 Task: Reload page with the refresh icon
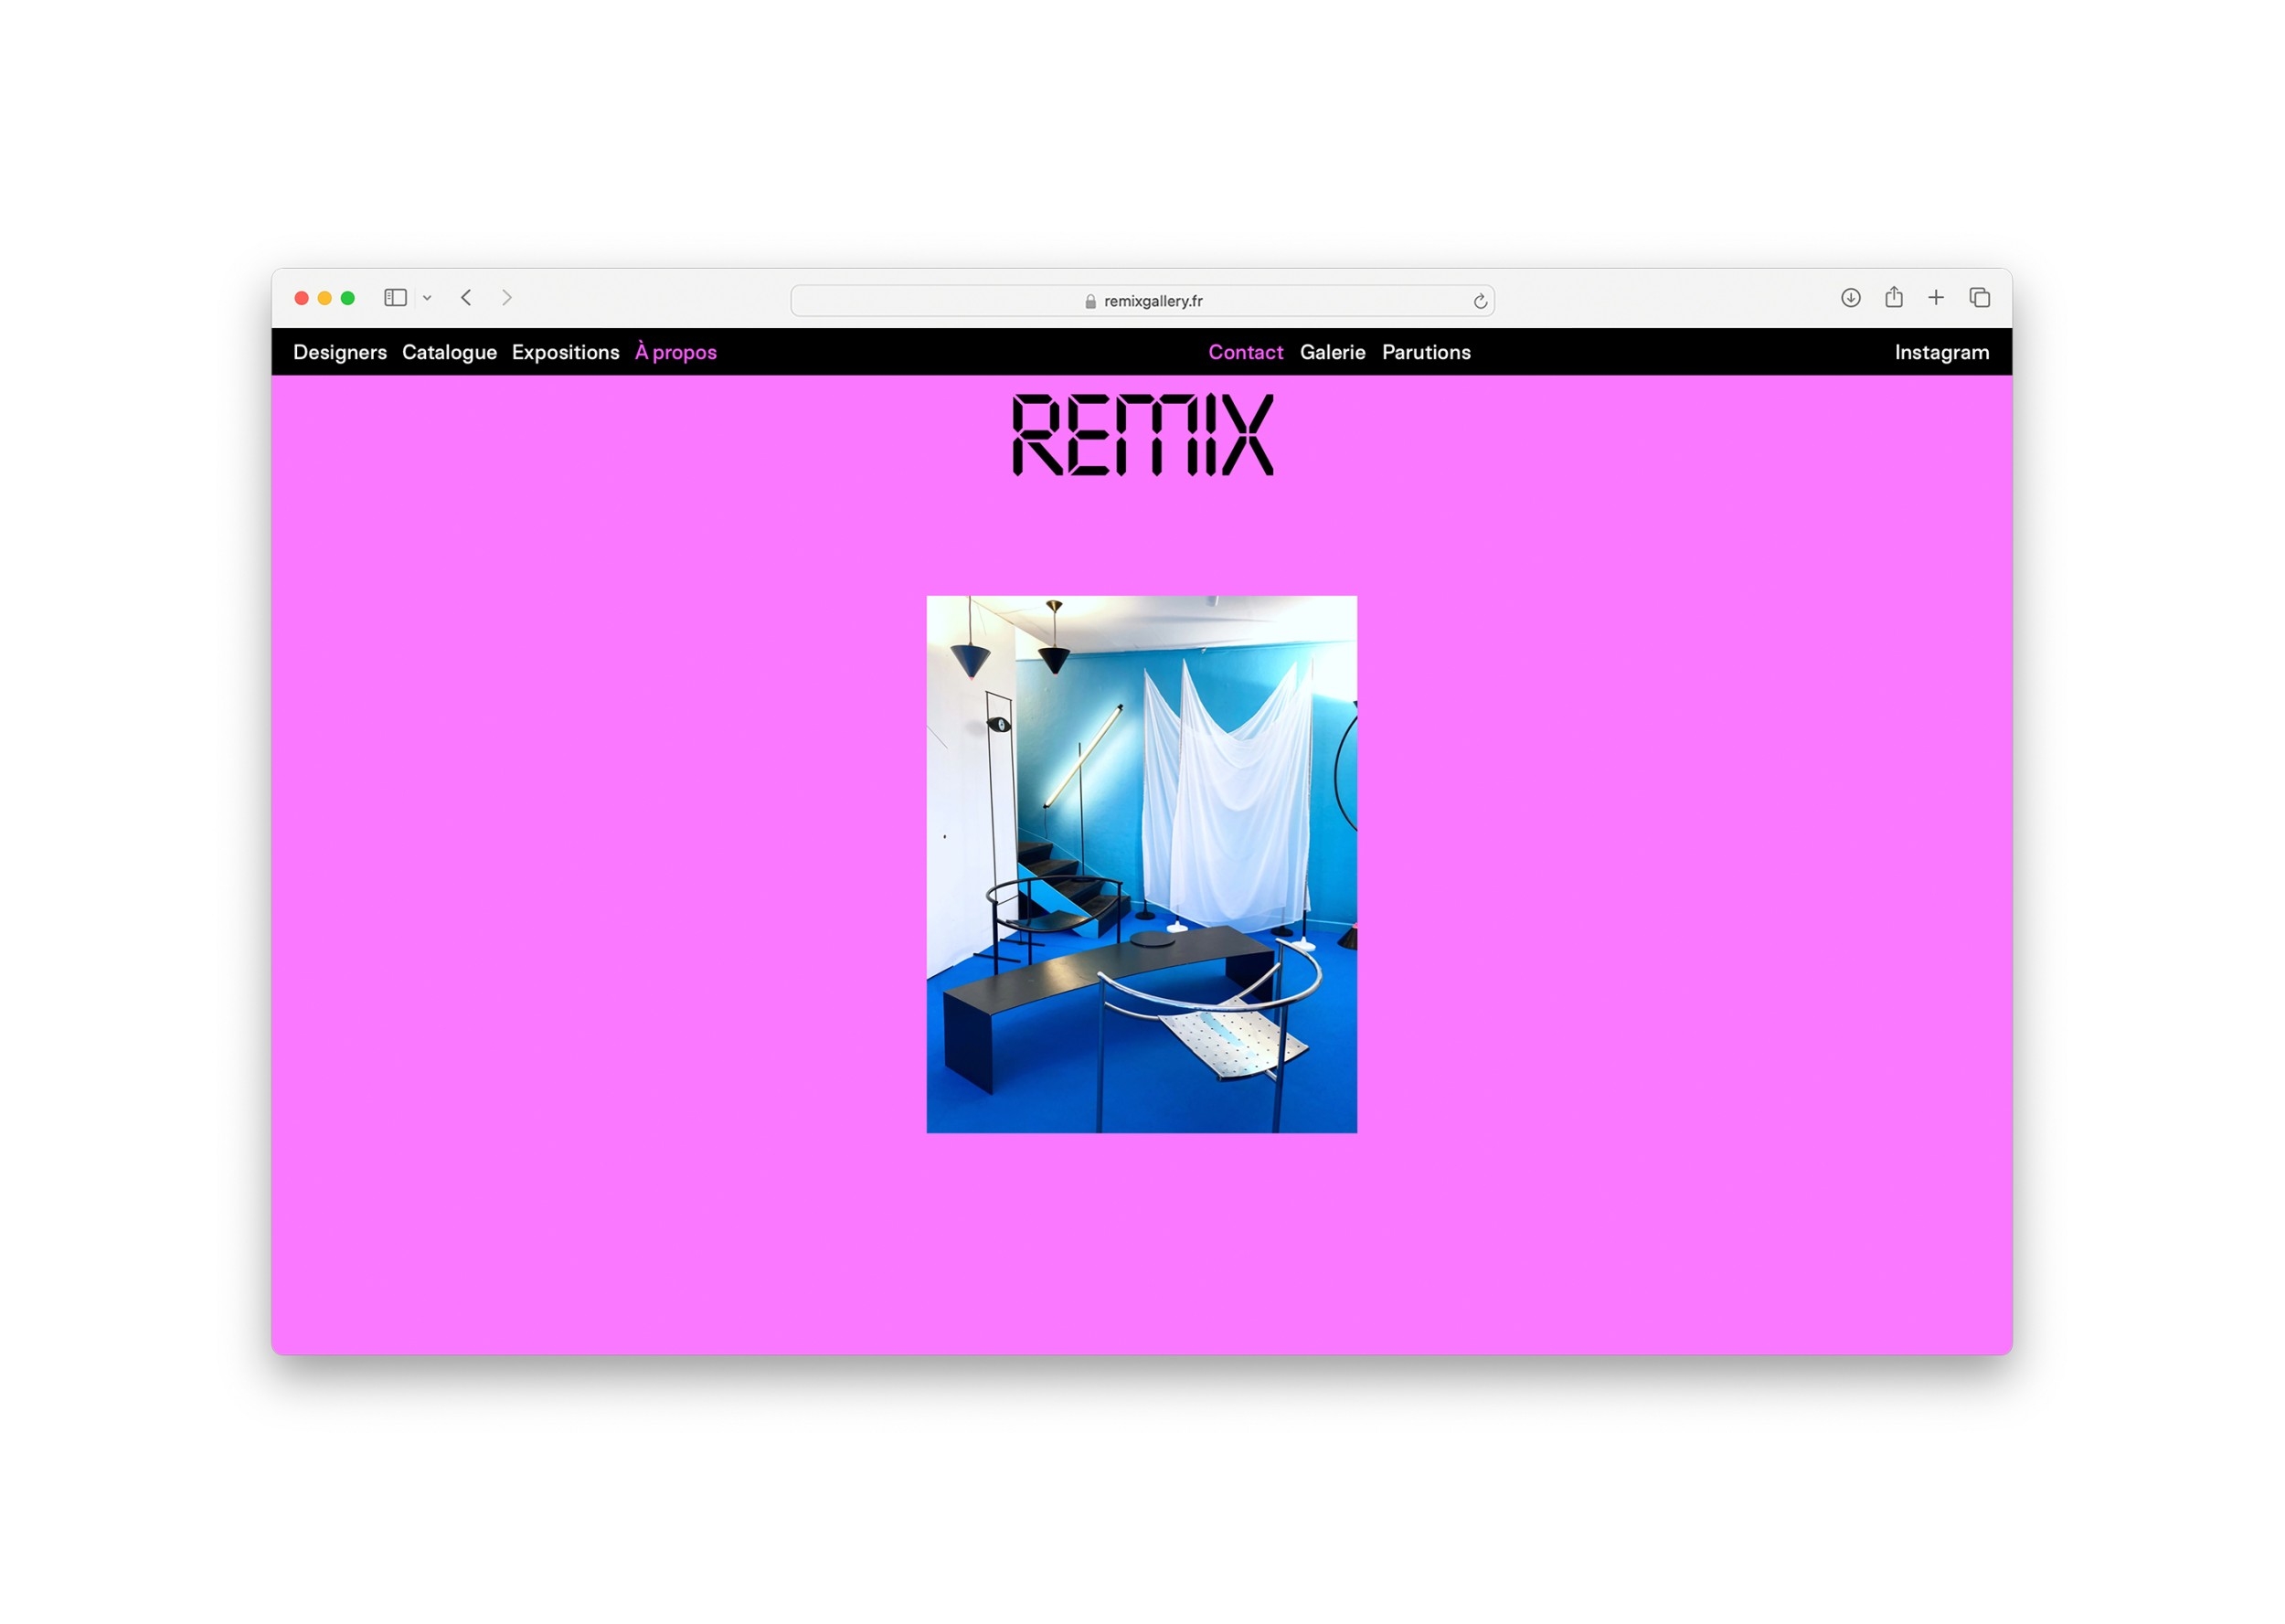point(1479,302)
